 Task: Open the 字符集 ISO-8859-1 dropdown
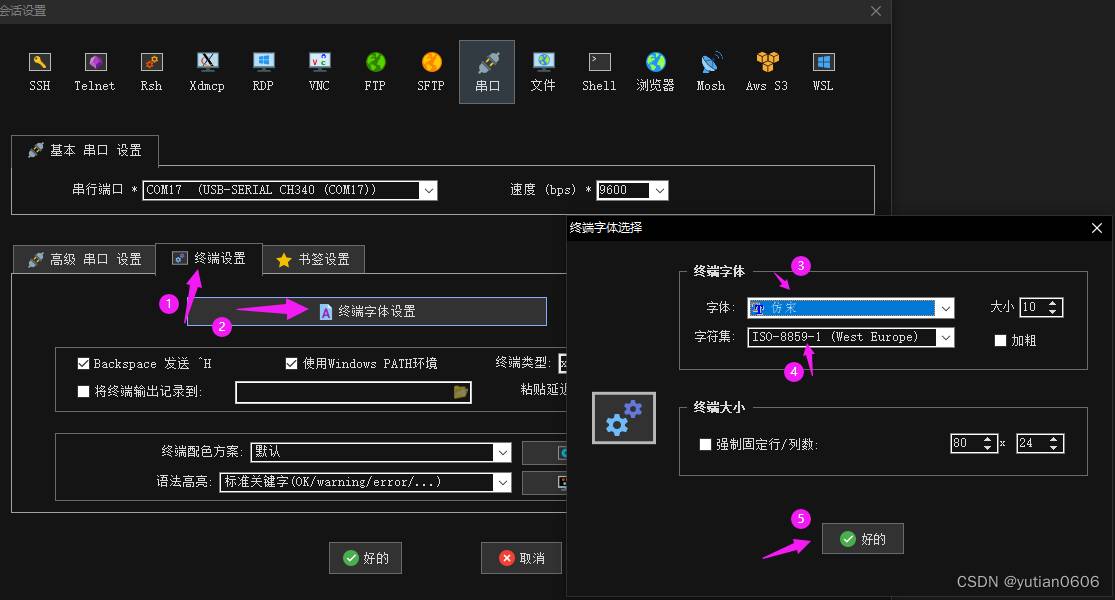(945, 338)
